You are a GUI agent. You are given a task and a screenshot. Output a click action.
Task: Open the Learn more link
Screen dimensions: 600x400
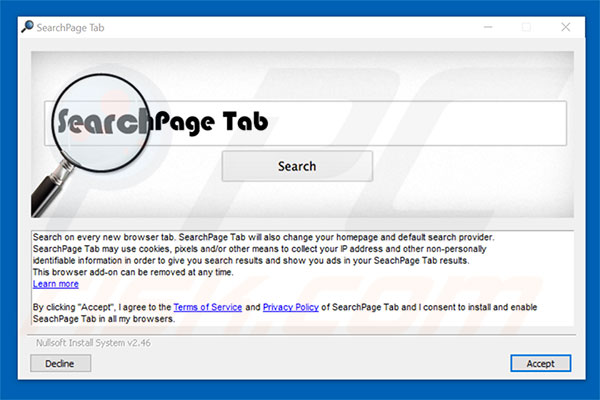pos(56,284)
